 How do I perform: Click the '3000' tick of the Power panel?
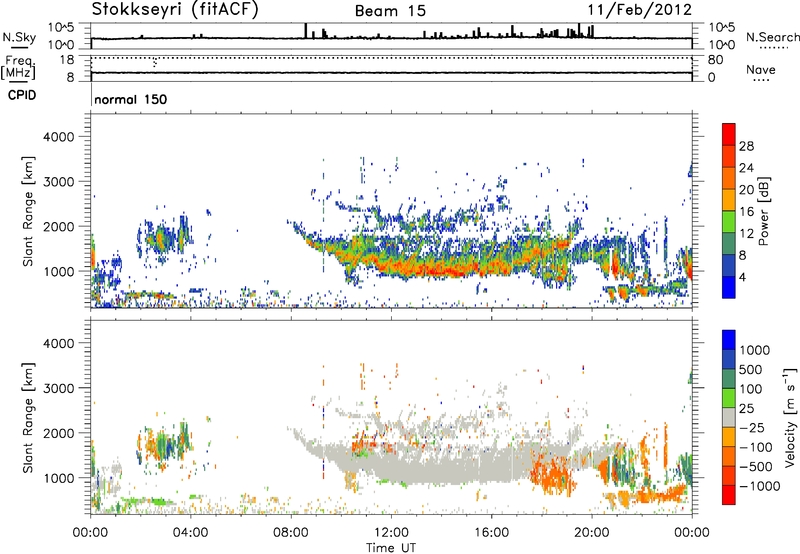click(x=59, y=182)
